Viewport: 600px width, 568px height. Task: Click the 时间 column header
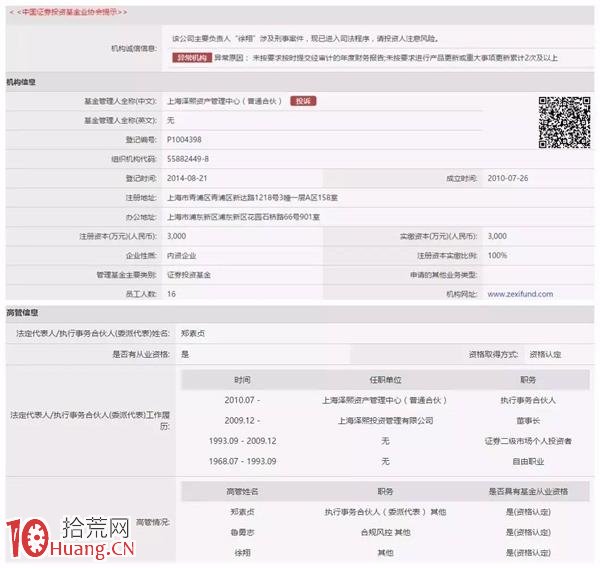pos(242,380)
